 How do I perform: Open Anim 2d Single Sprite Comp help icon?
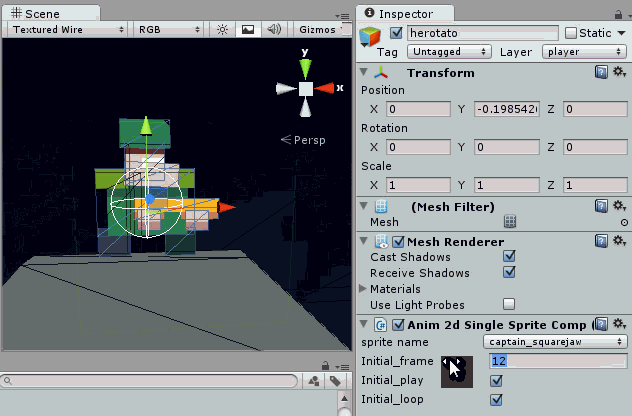pos(601,324)
